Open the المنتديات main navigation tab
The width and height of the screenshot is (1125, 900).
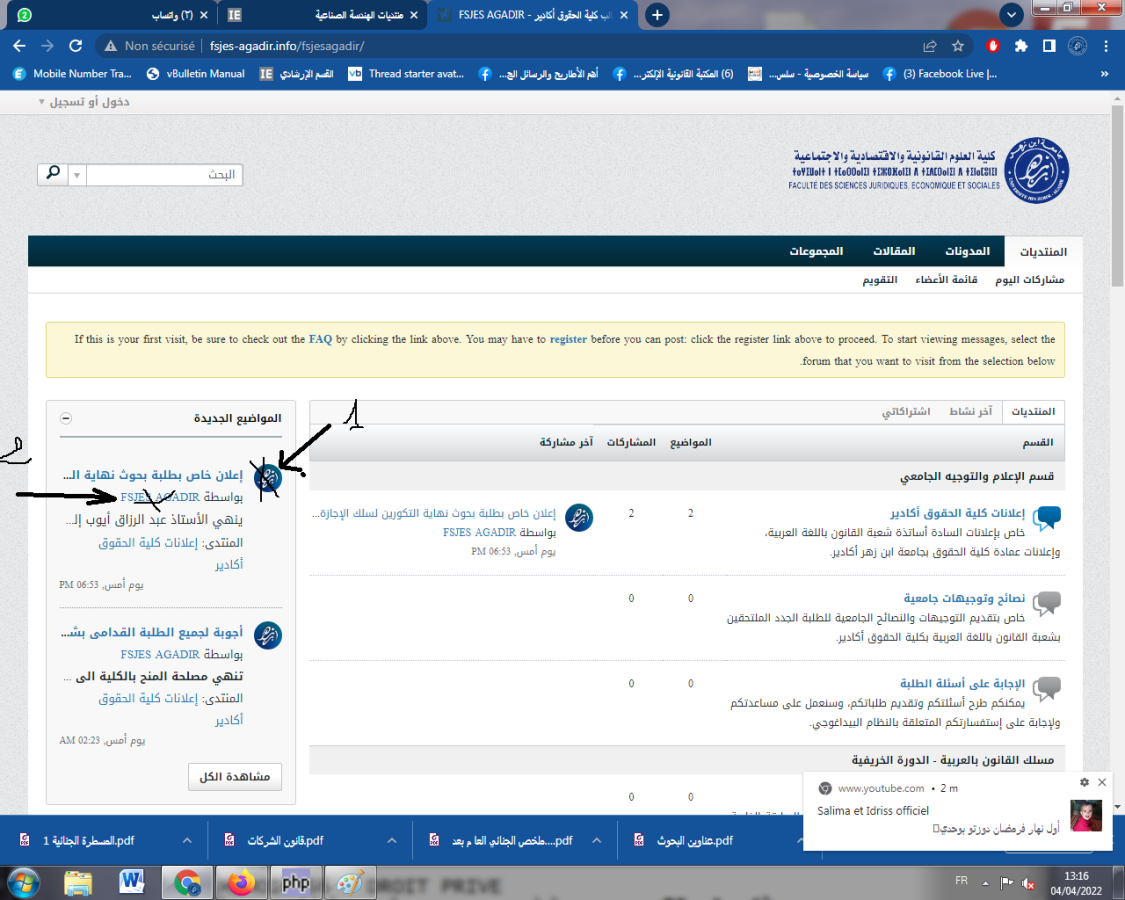point(1043,252)
